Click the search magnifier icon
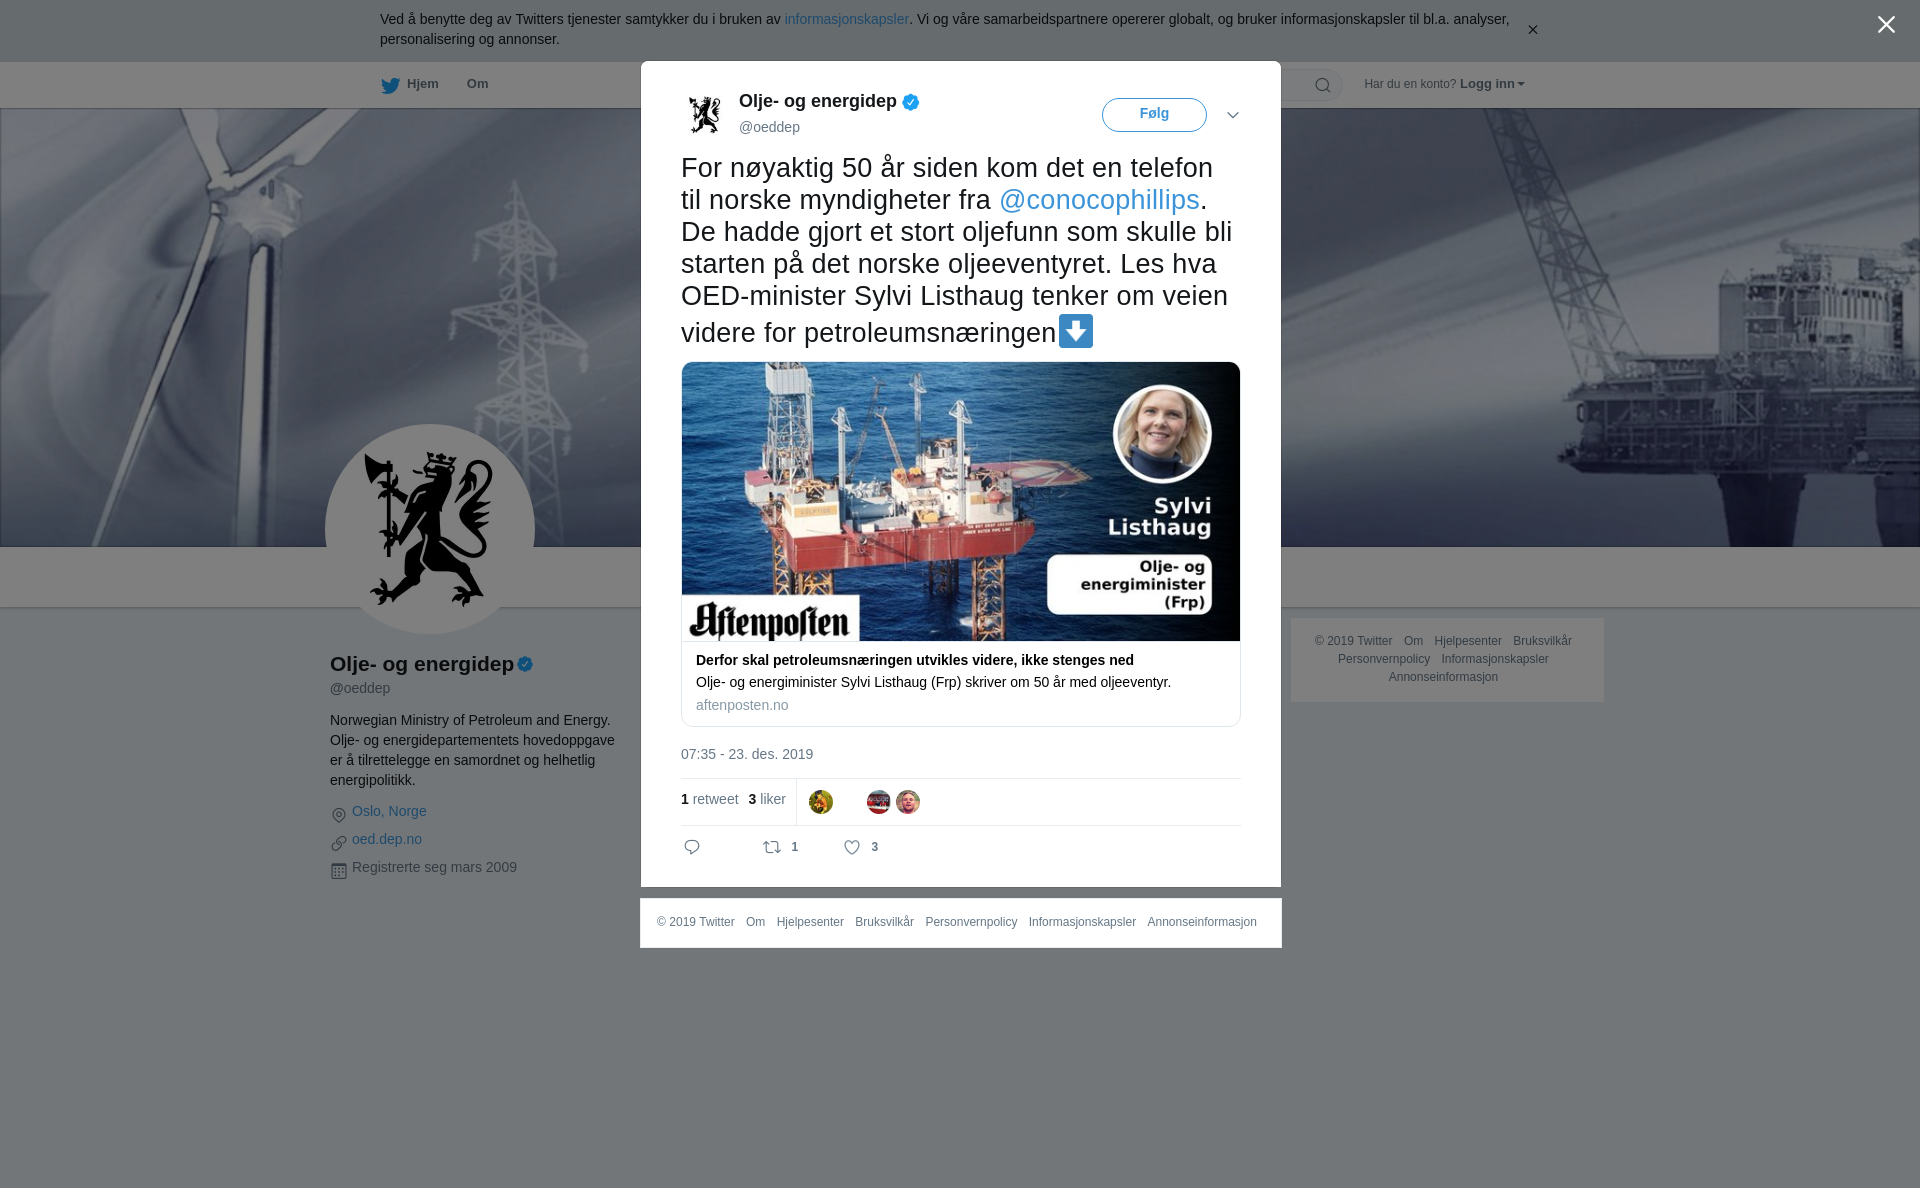This screenshot has height=1188, width=1920. click(x=1323, y=85)
